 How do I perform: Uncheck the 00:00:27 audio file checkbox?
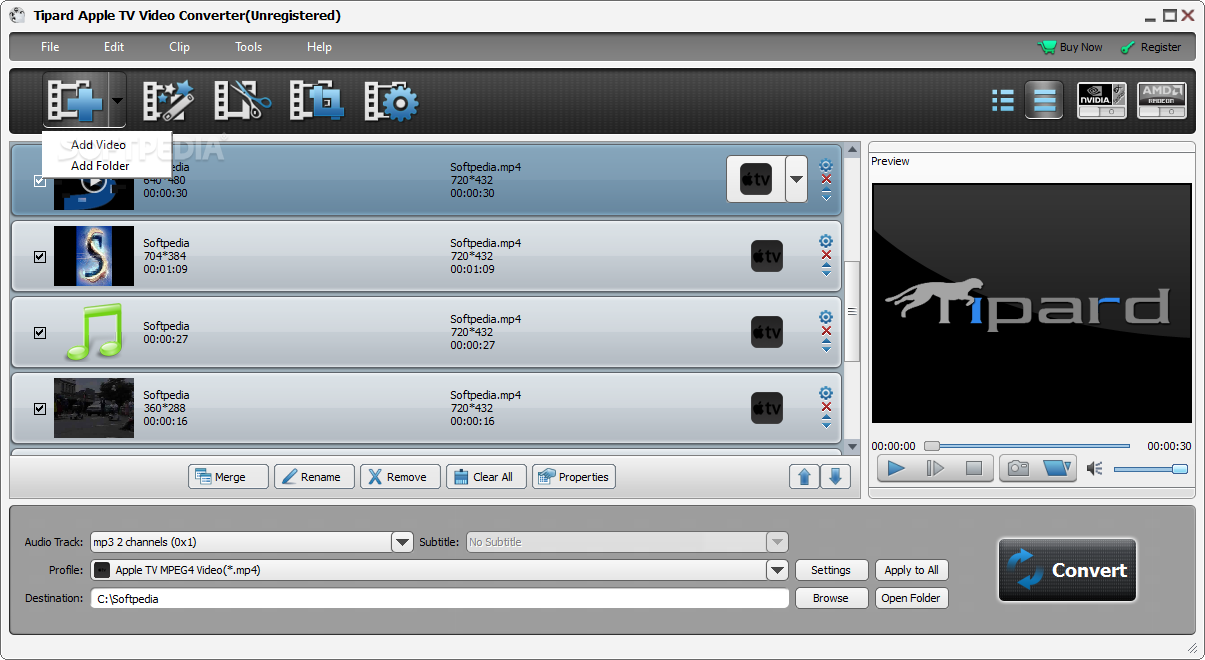point(40,333)
